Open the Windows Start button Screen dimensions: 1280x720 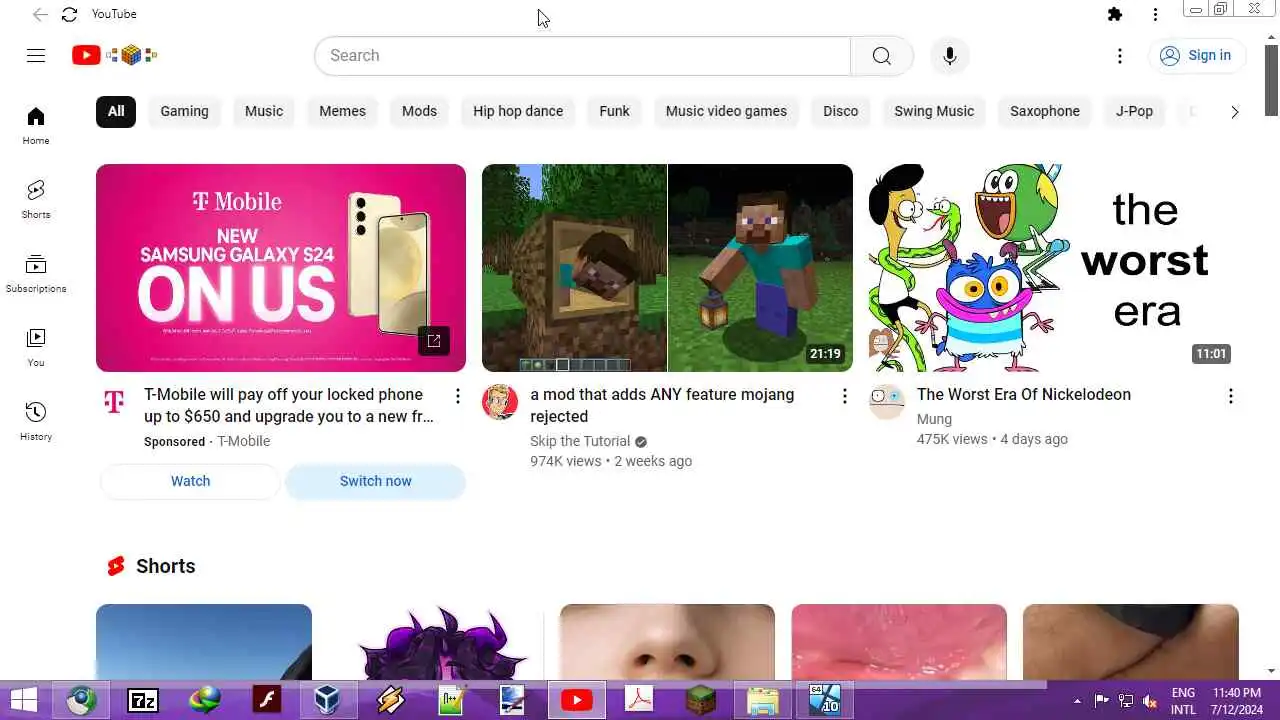click(x=23, y=700)
